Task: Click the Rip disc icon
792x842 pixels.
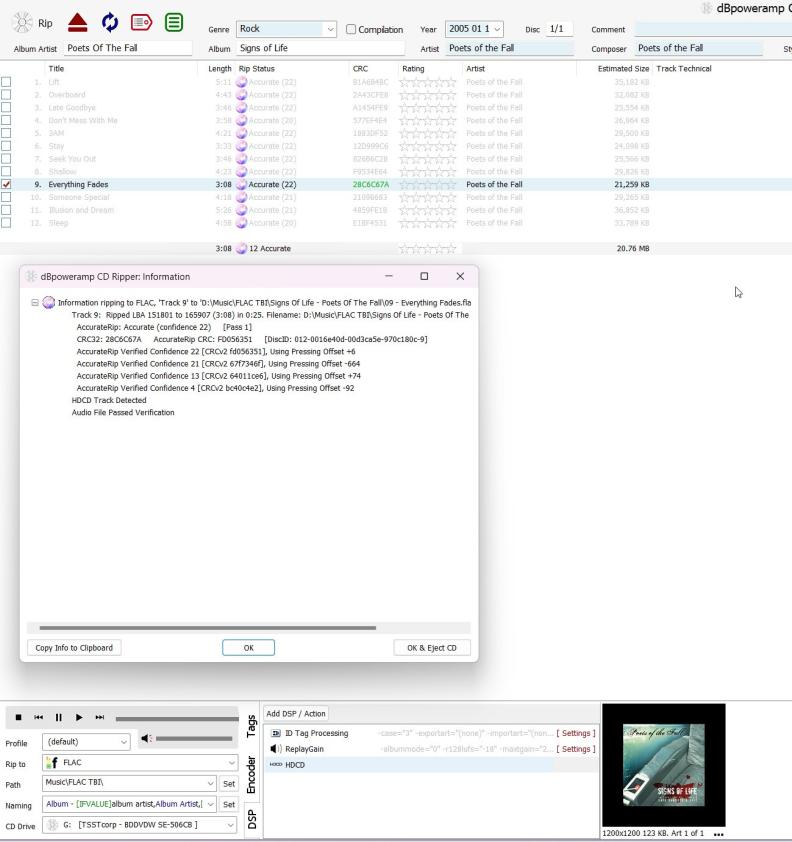Action: (x=22, y=23)
